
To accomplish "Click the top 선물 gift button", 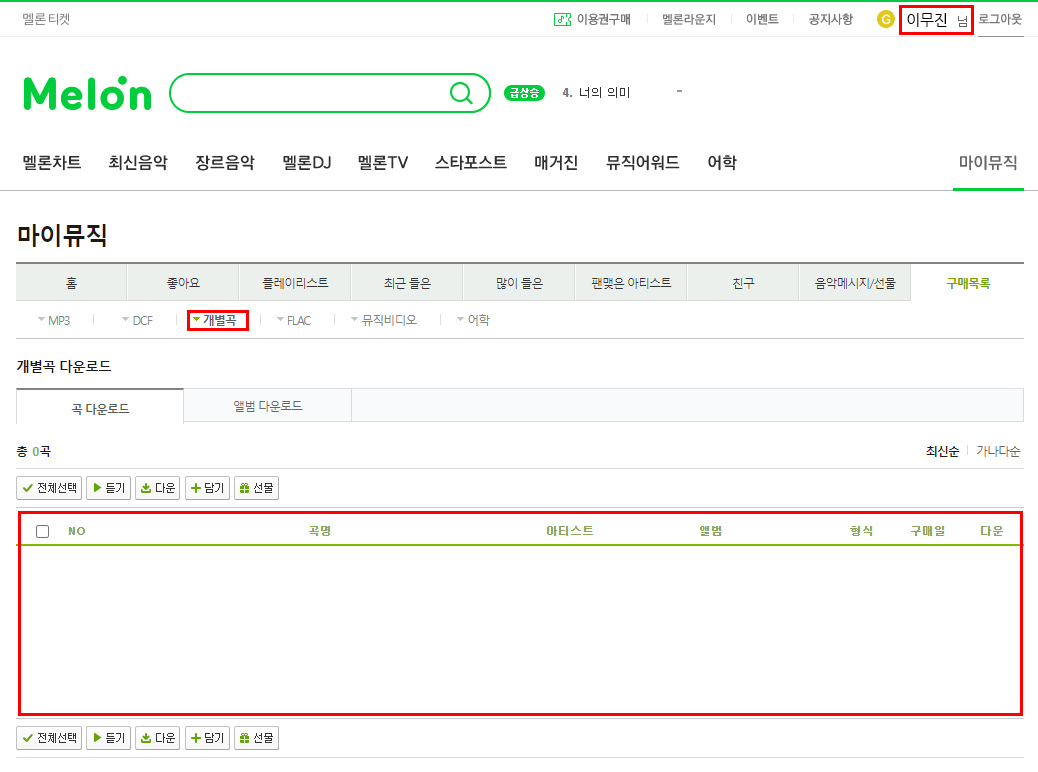I will (256, 488).
